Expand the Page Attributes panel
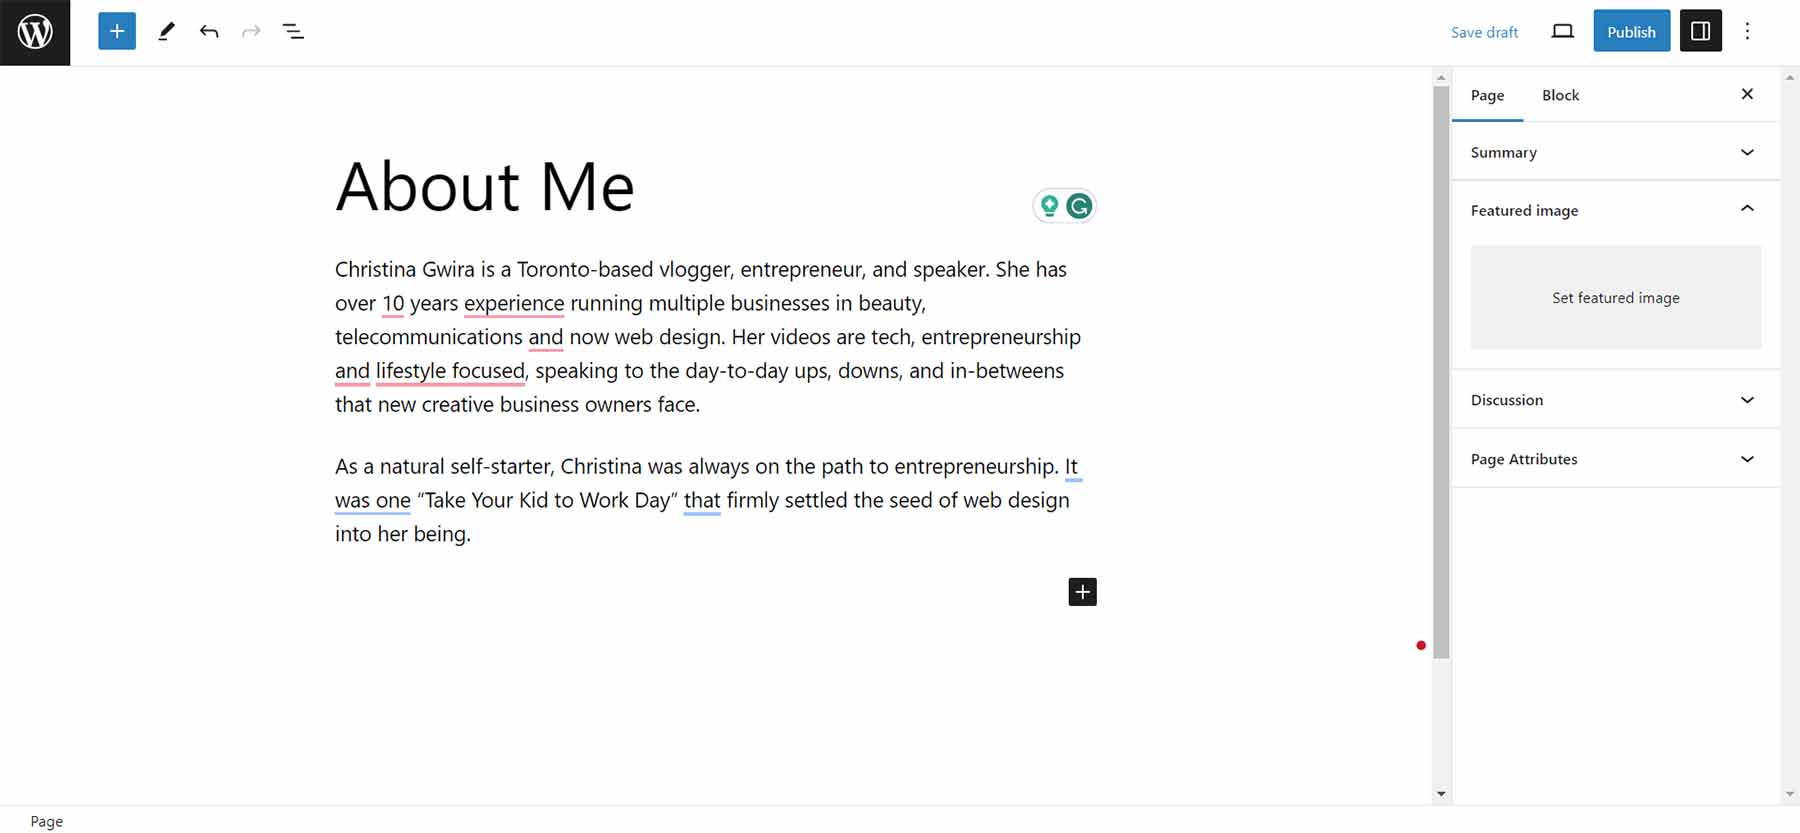The height and width of the screenshot is (833, 1800). (x=1615, y=459)
